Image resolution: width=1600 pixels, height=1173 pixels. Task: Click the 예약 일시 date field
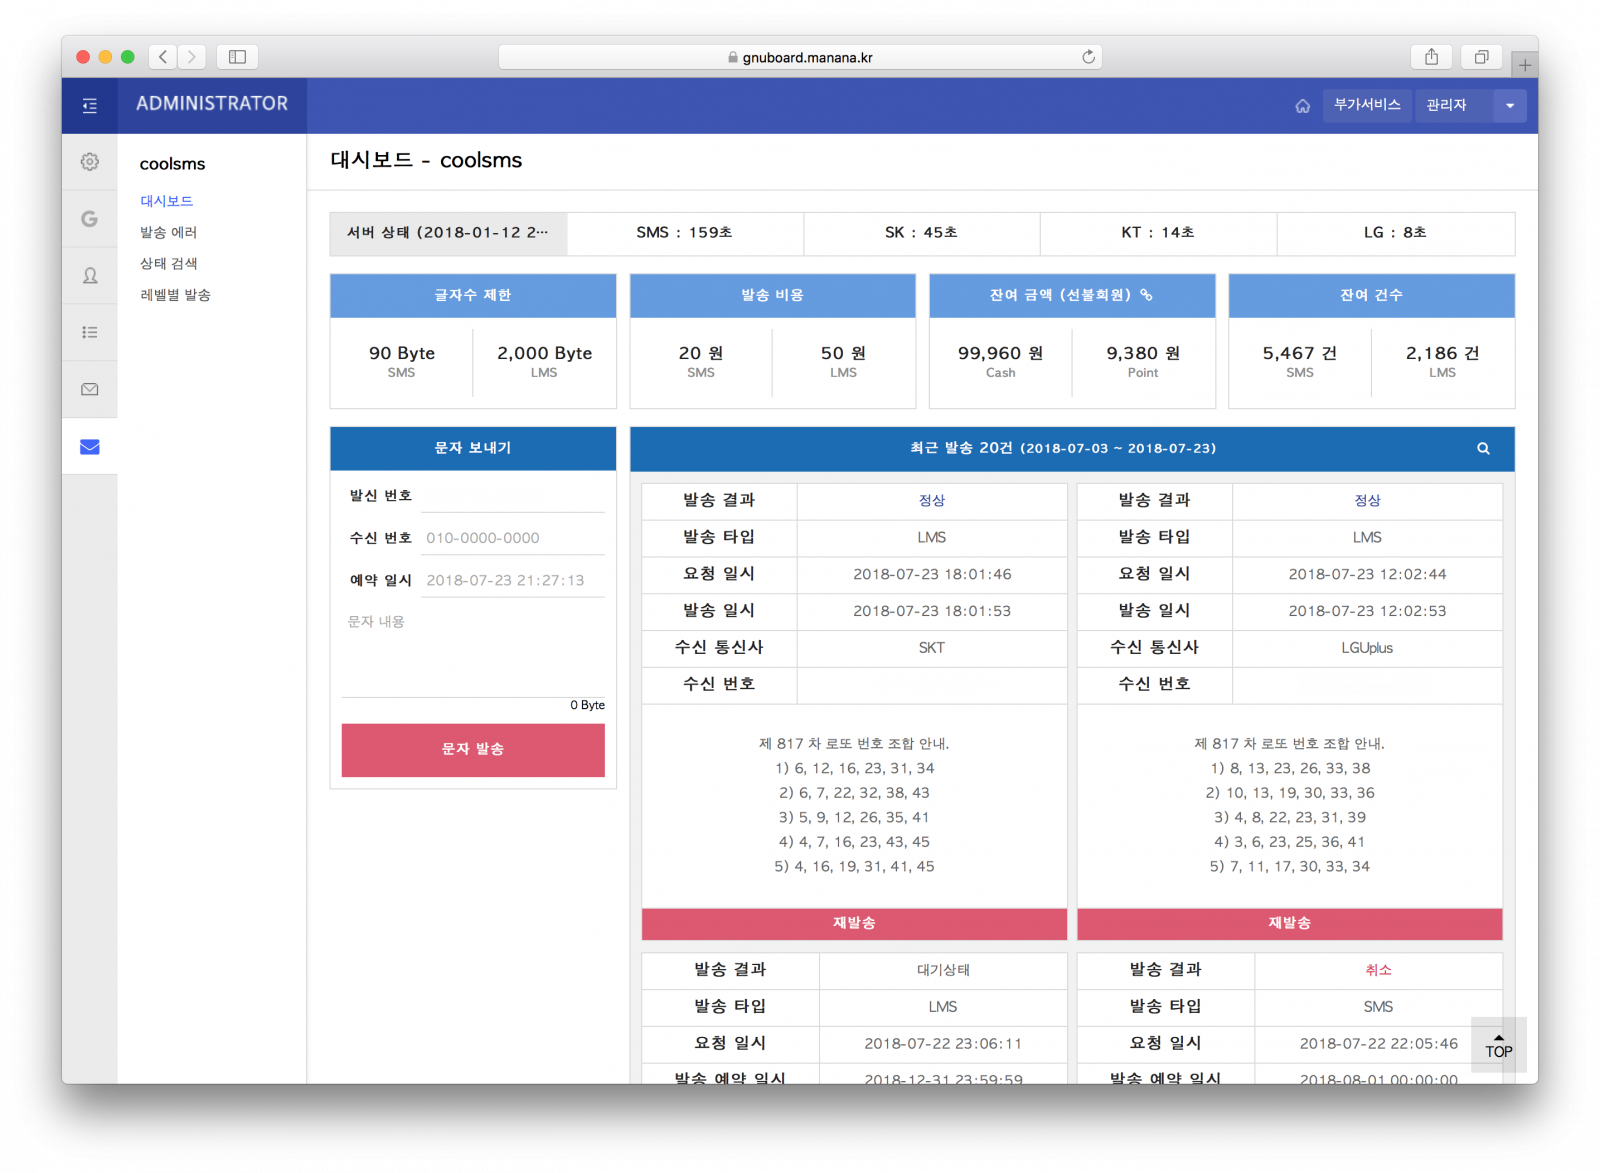coord(512,580)
